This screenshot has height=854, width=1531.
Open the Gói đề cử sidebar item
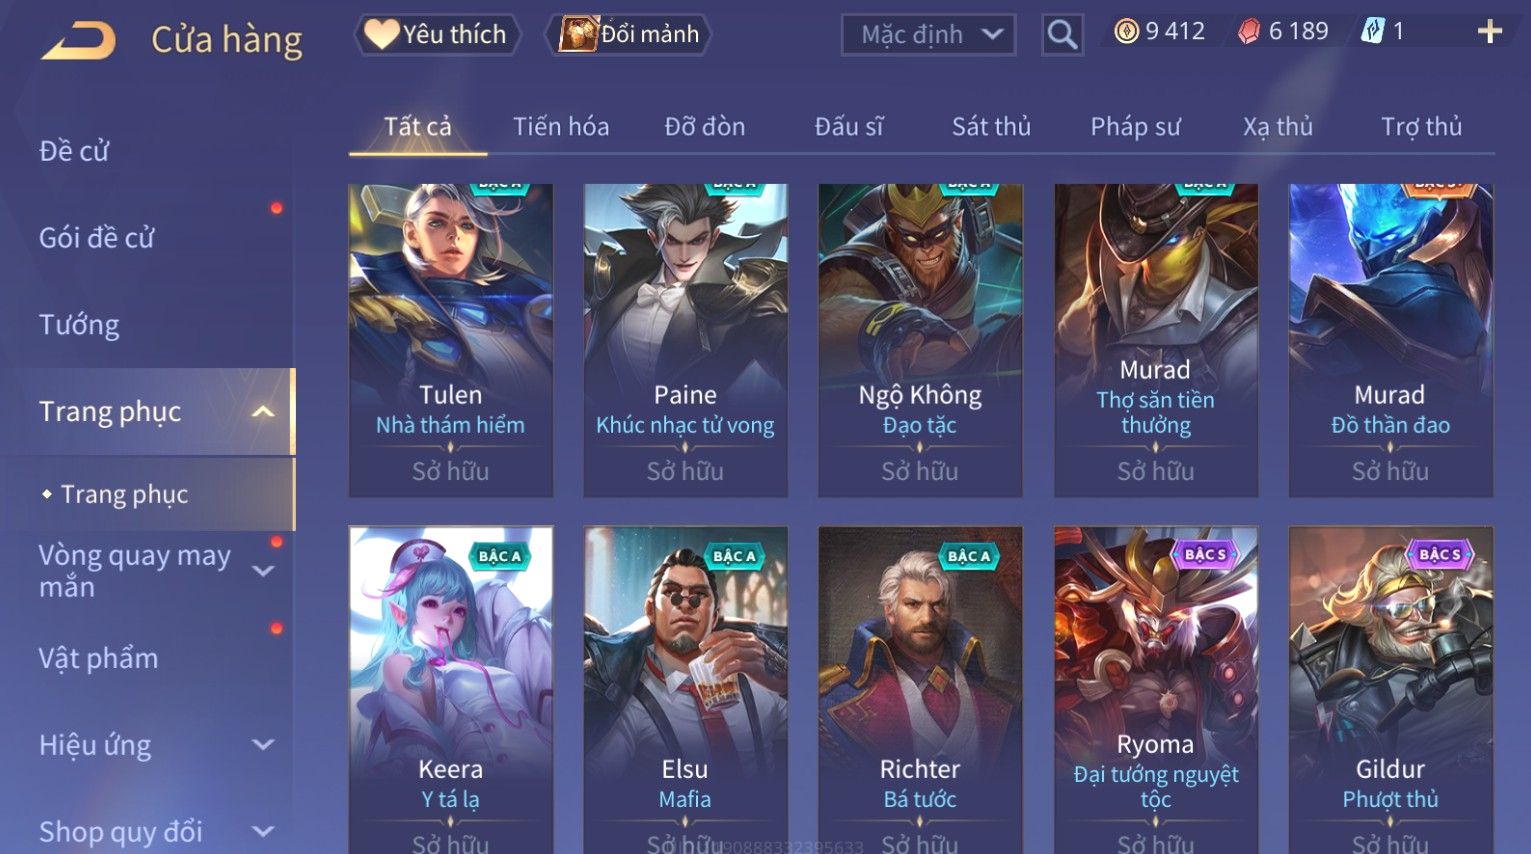click(97, 238)
